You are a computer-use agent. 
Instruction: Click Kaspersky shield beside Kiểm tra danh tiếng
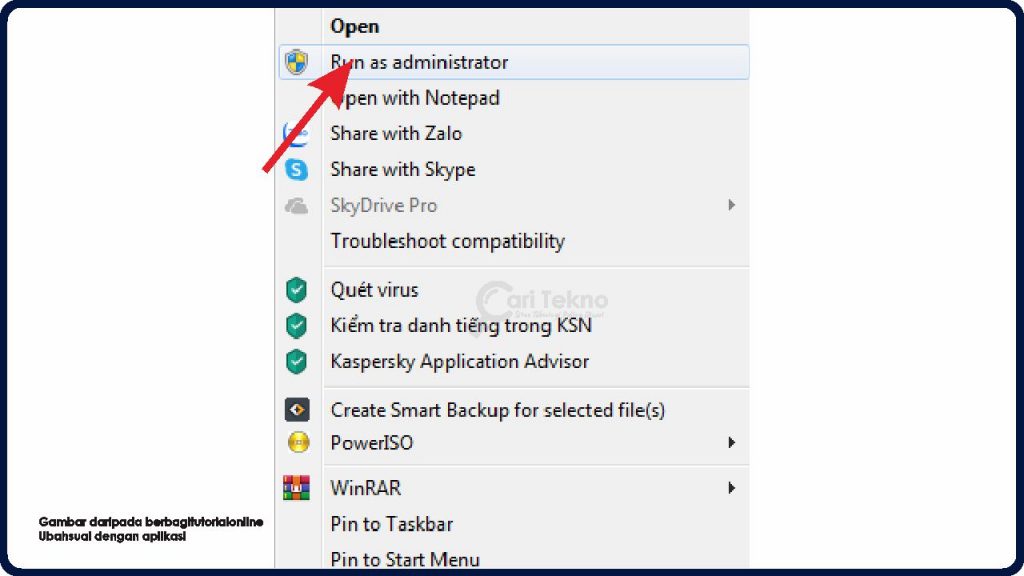(296, 326)
